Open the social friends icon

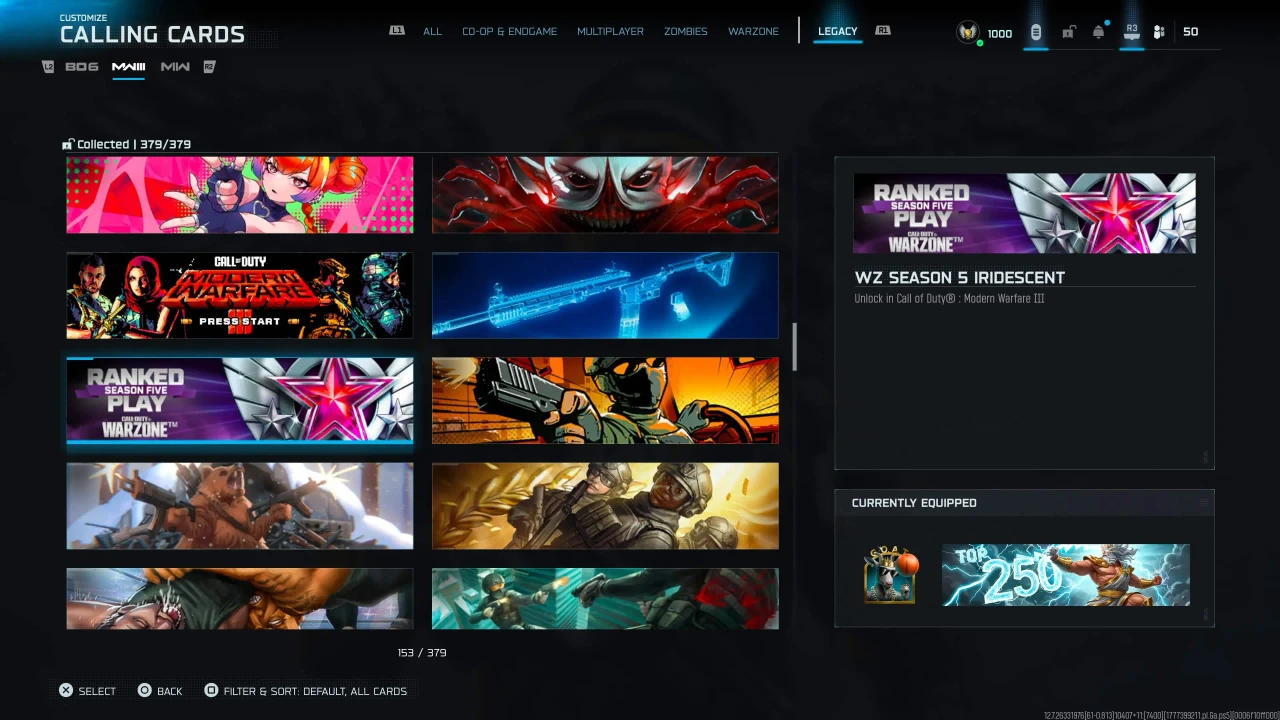pos(1159,32)
